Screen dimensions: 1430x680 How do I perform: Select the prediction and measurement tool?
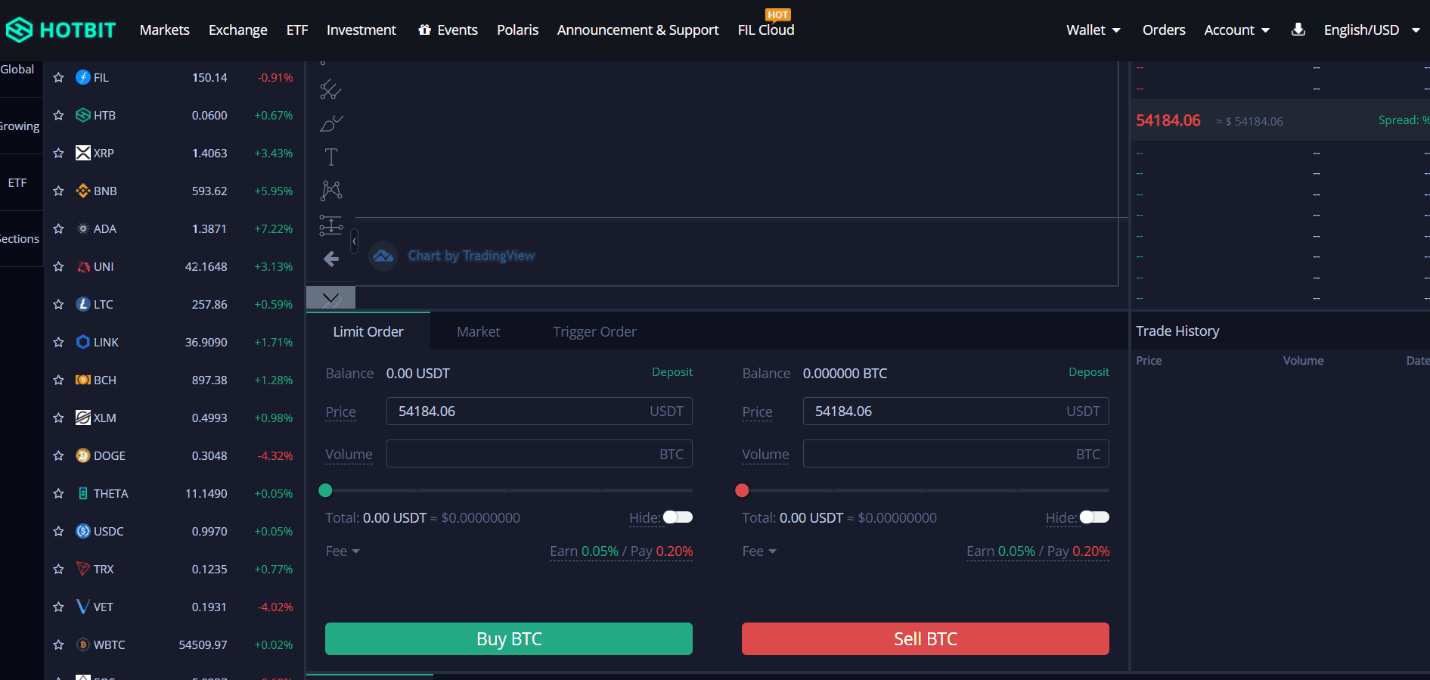pyautogui.click(x=331, y=225)
